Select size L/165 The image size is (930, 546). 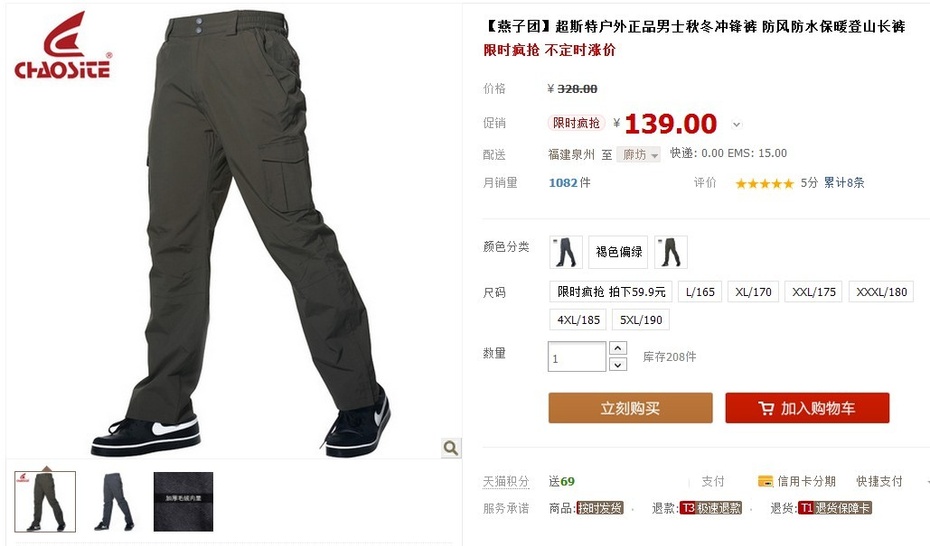tap(700, 292)
